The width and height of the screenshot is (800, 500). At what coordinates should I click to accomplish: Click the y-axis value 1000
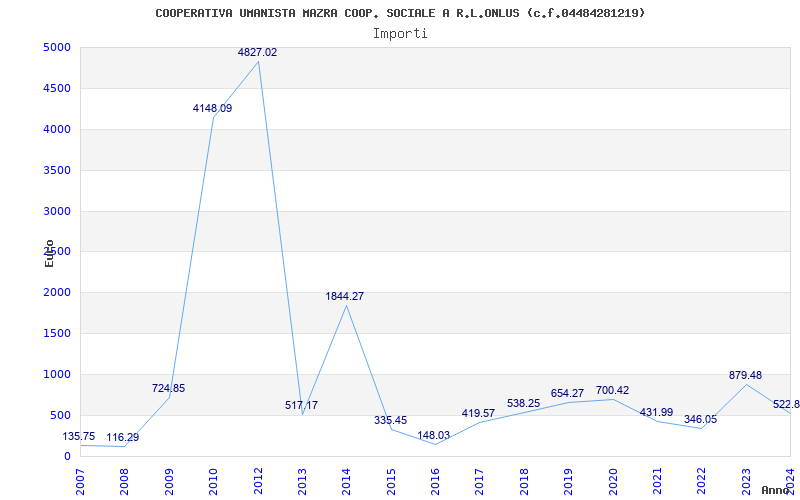tap(57, 374)
